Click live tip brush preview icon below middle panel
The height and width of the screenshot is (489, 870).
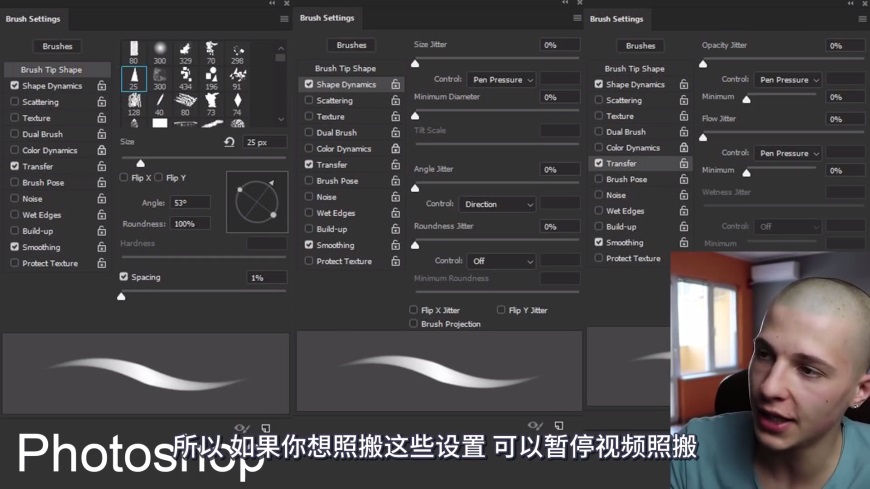click(535, 426)
